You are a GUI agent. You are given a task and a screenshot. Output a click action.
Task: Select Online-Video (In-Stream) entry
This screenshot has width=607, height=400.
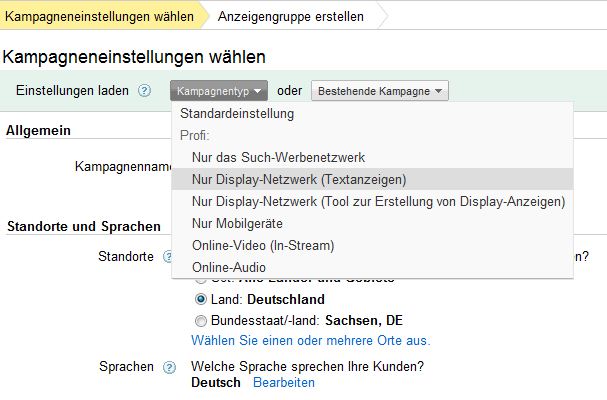pyautogui.click(x=262, y=245)
